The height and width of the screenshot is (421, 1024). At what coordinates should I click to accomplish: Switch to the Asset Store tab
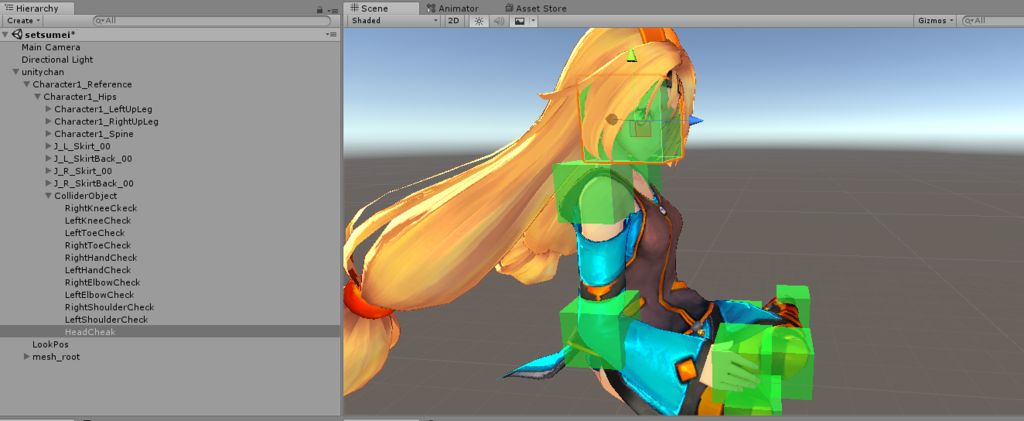tap(535, 8)
